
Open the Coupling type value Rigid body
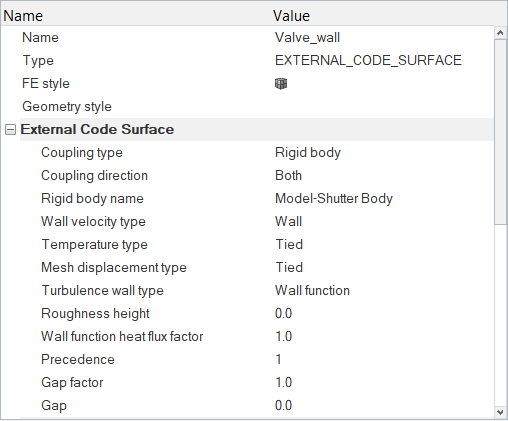tap(308, 152)
